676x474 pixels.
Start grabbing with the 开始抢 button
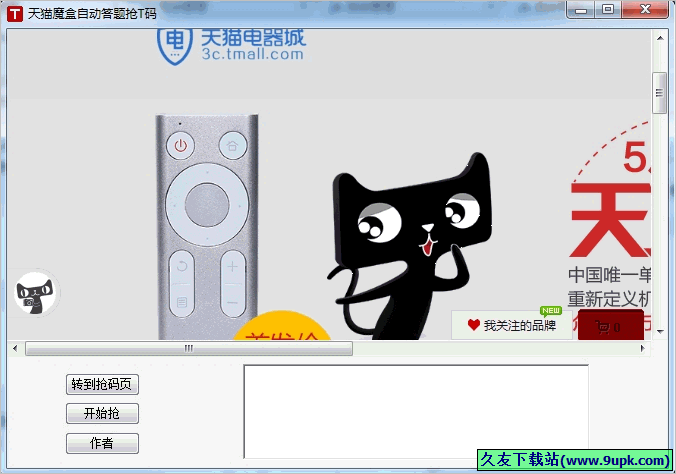pyautogui.click(x=102, y=413)
